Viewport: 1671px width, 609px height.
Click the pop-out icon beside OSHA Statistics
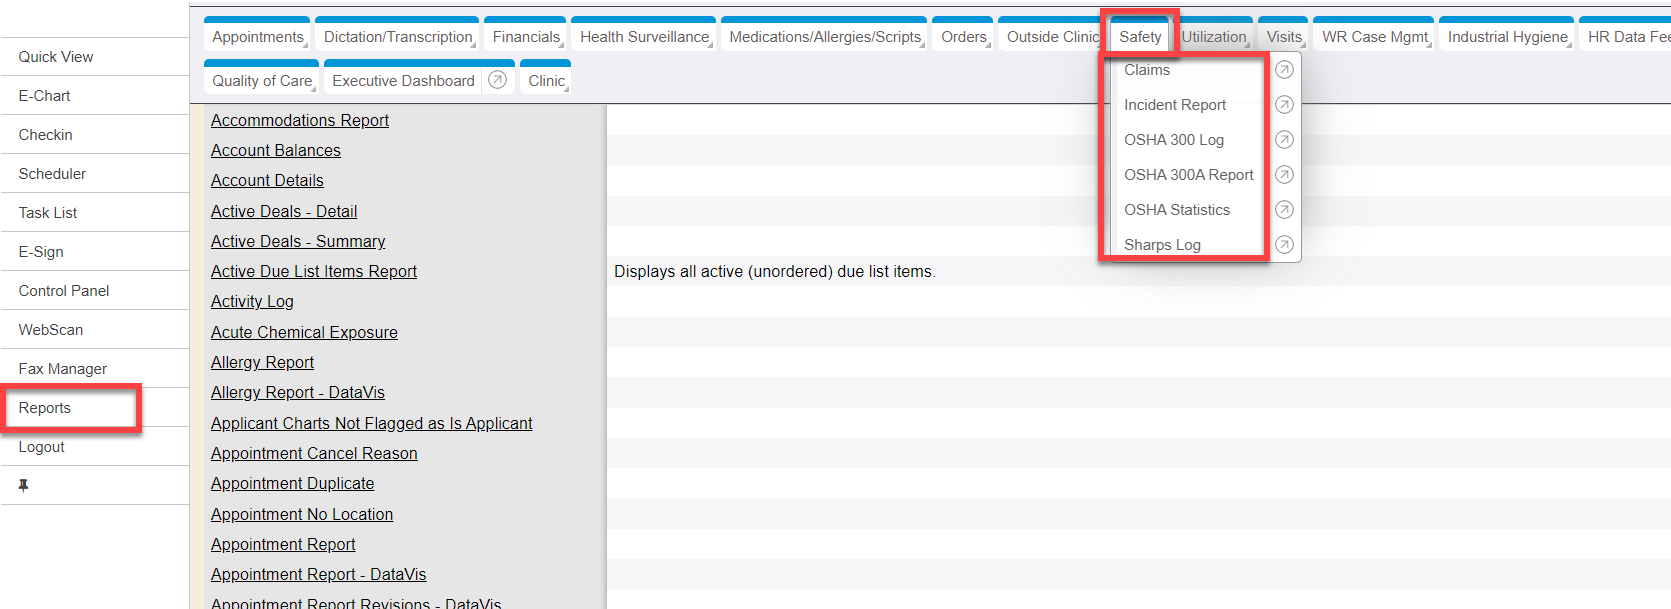pos(1284,210)
